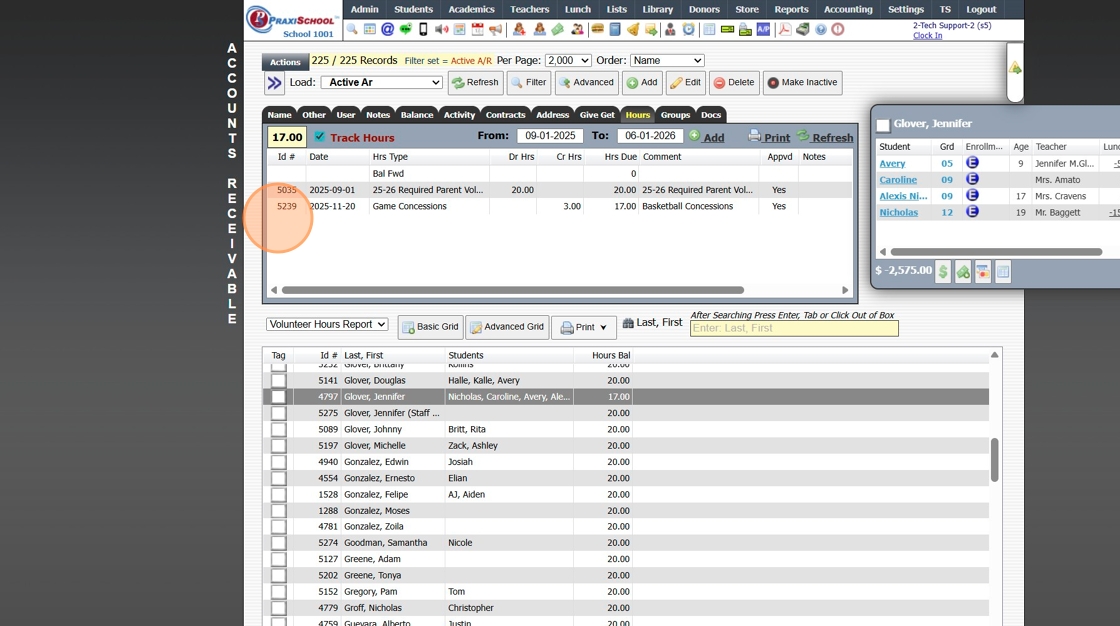Image resolution: width=1120 pixels, height=626 pixels.
Task: Click the Basic Grid button
Action: pos(431,327)
